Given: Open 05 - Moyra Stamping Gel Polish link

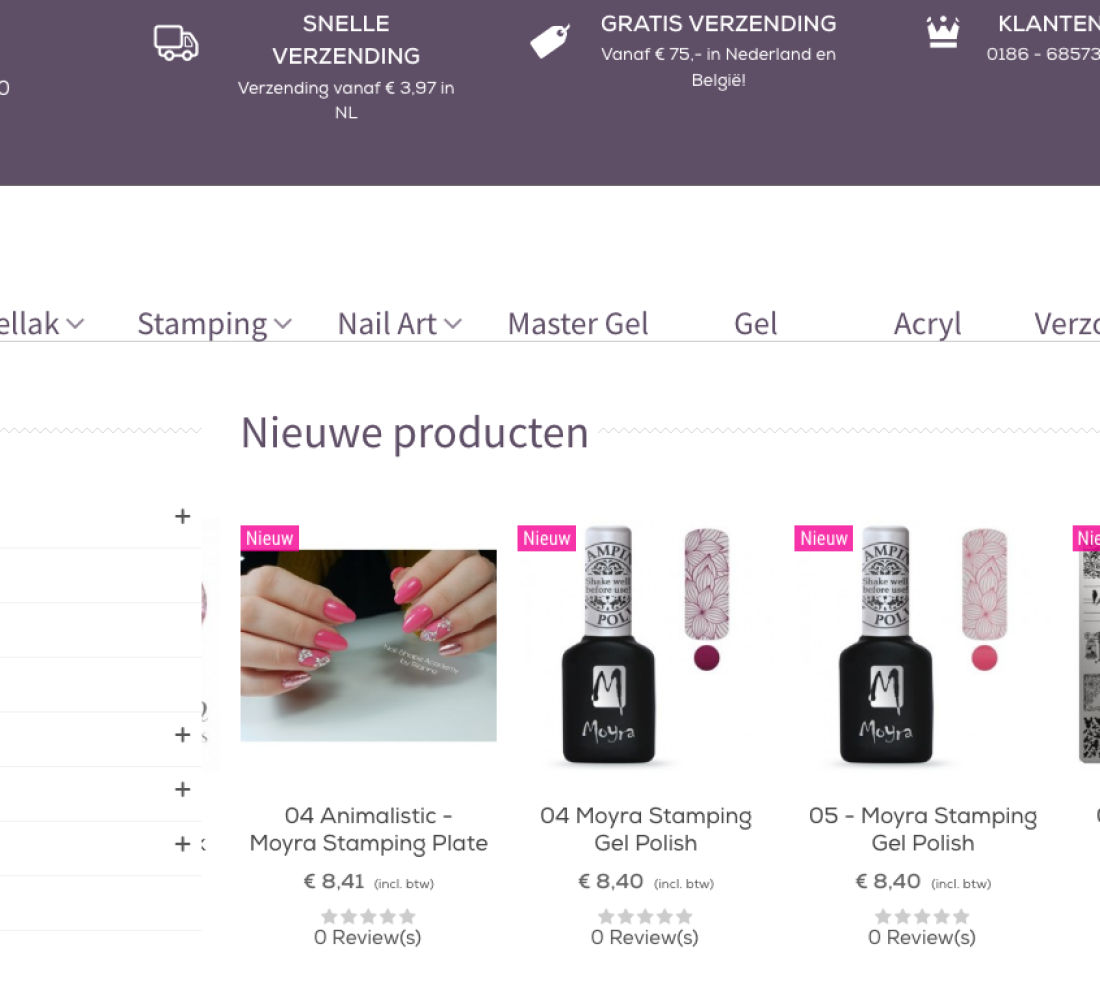Looking at the screenshot, I should pos(922,829).
